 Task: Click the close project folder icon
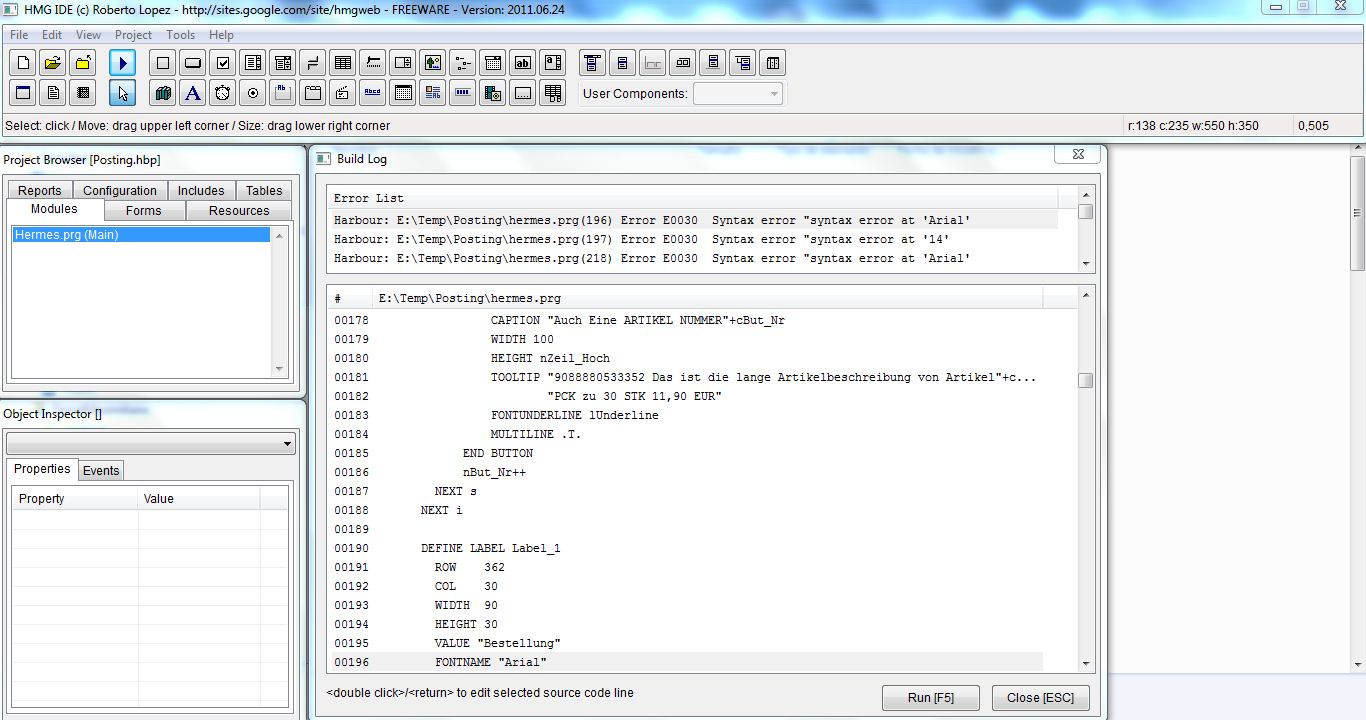click(83, 63)
